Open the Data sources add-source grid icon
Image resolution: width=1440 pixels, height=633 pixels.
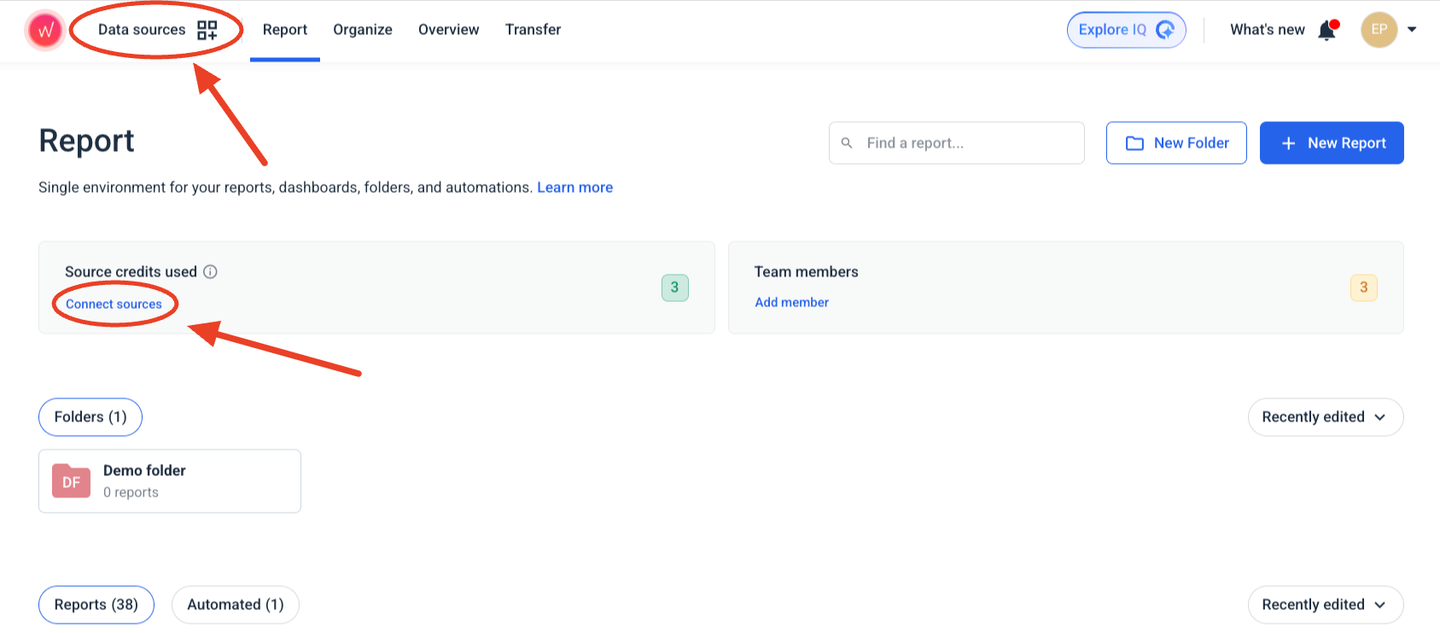point(208,30)
